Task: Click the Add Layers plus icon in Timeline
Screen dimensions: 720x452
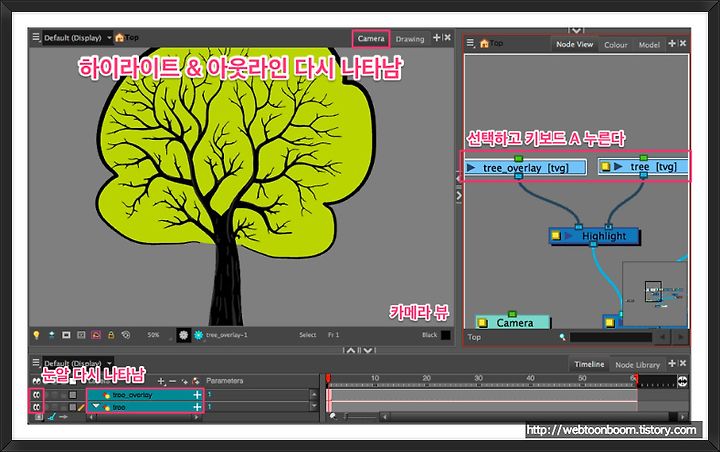Action: tap(161, 381)
